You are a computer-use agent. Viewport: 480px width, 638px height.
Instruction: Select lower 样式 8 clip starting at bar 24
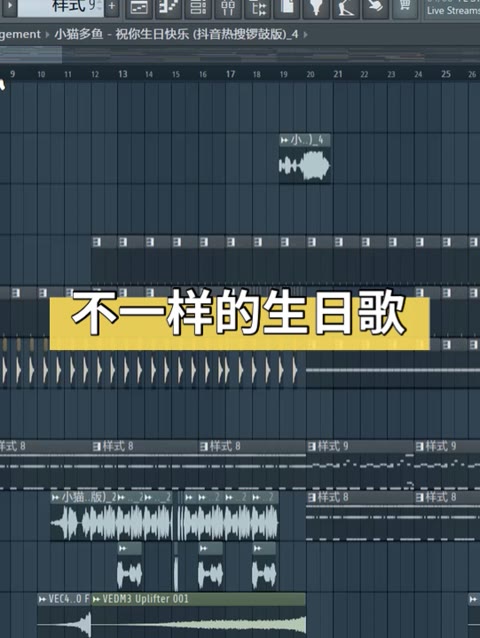pyautogui.click(x=447, y=516)
